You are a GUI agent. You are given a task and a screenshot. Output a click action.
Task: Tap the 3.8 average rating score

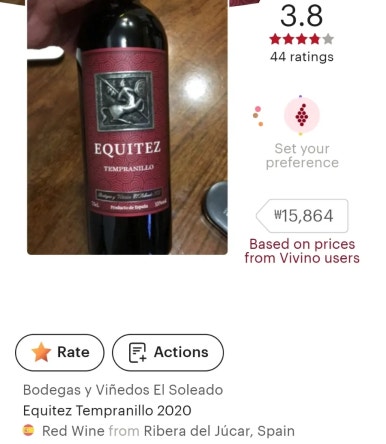pos(301,16)
